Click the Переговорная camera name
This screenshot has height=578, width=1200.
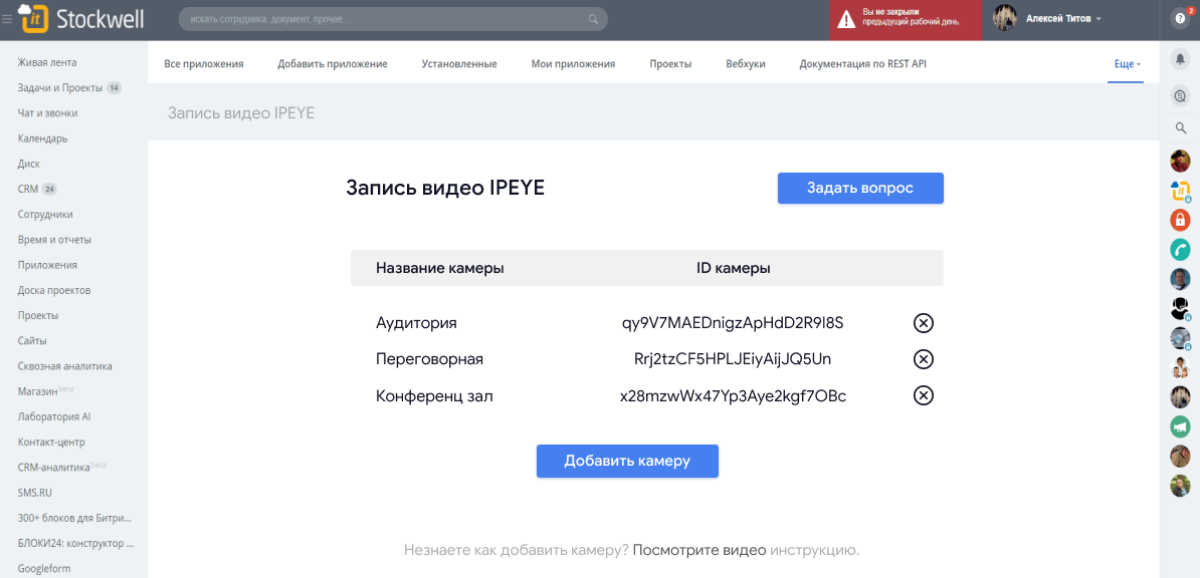point(429,359)
